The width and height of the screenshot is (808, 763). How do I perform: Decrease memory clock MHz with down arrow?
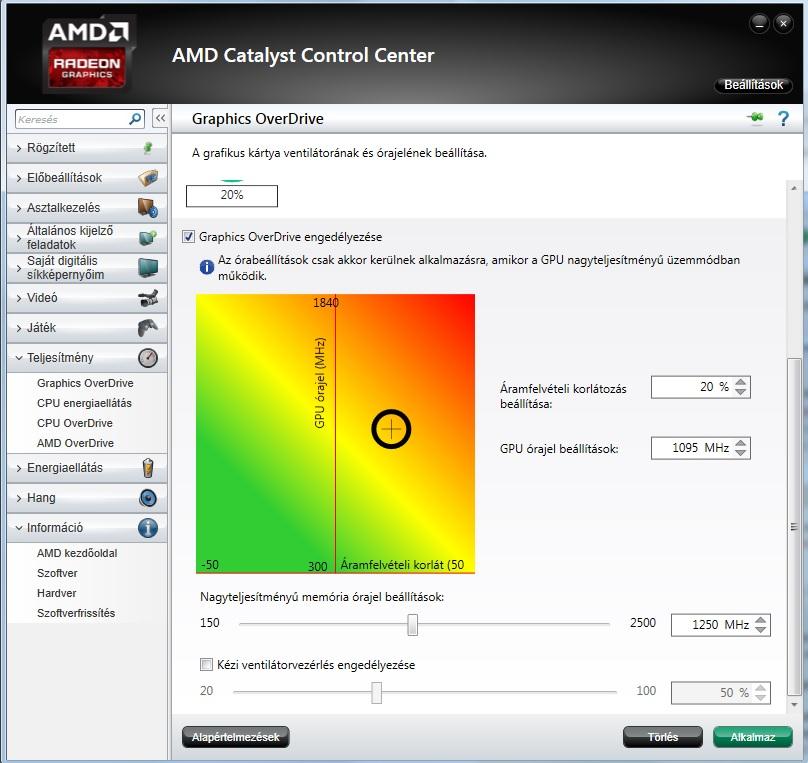pyautogui.click(x=761, y=630)
